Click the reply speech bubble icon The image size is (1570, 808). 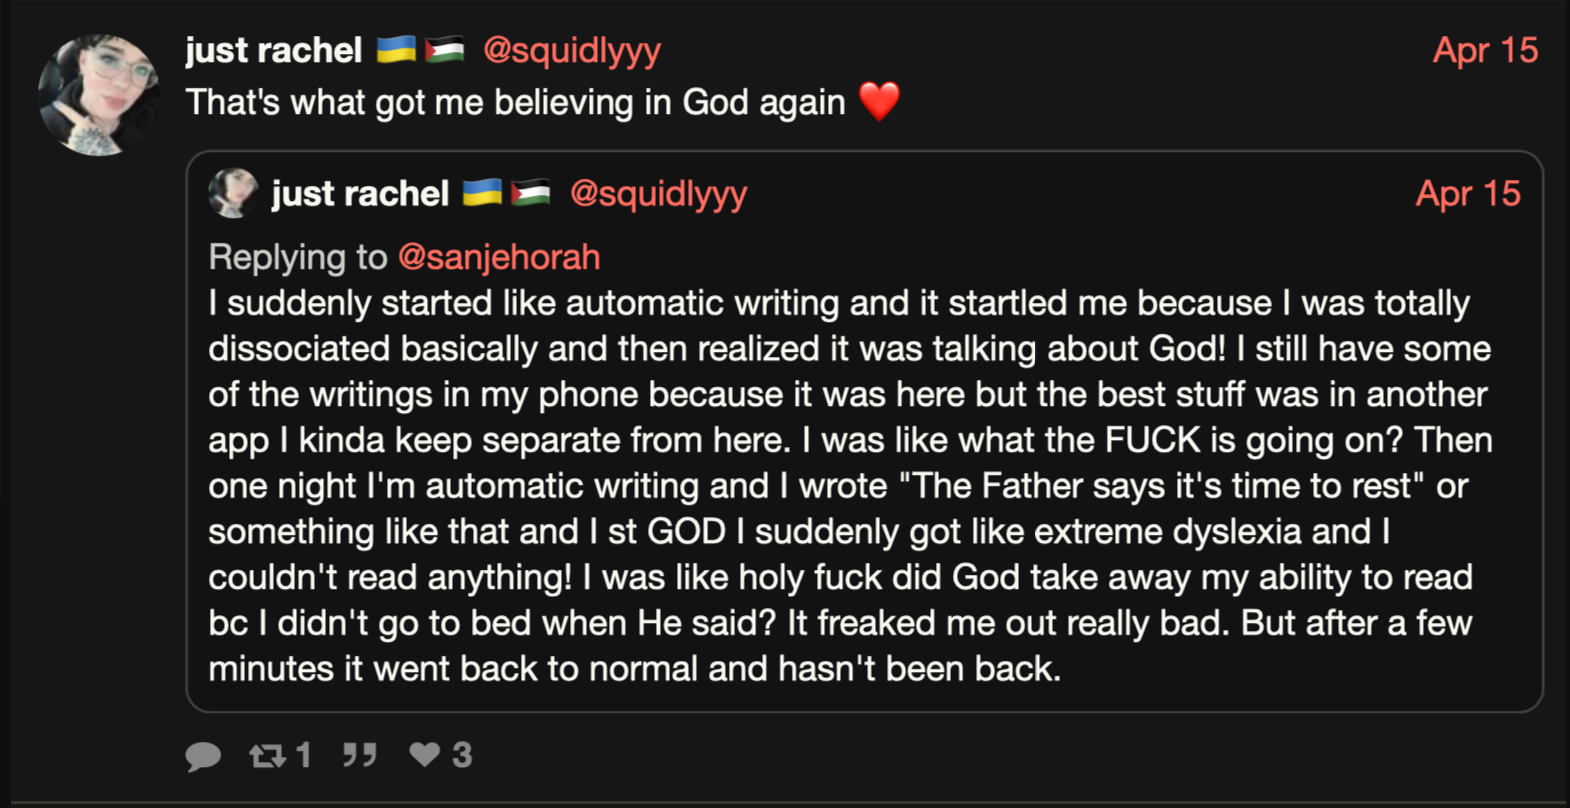coord(203,756)
